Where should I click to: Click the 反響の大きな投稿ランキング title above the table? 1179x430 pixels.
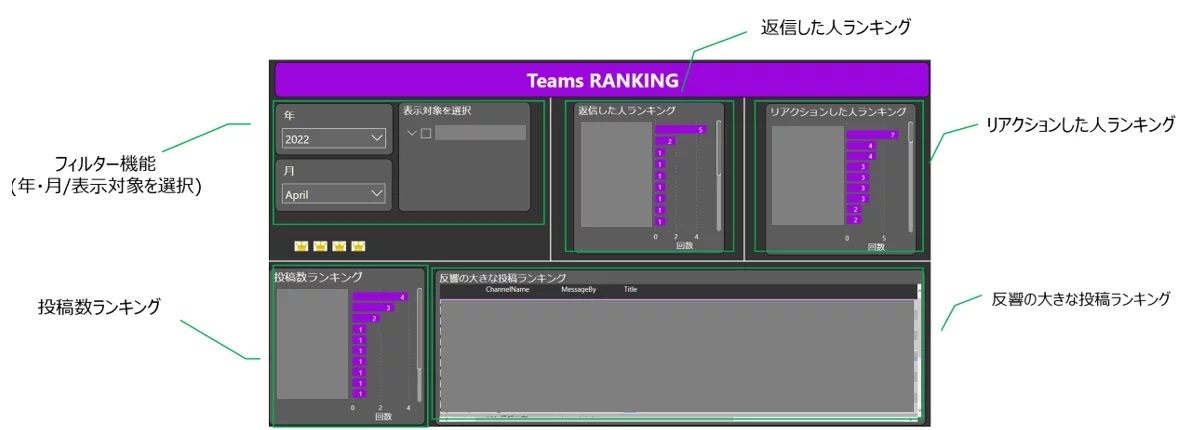pos(502,277)
